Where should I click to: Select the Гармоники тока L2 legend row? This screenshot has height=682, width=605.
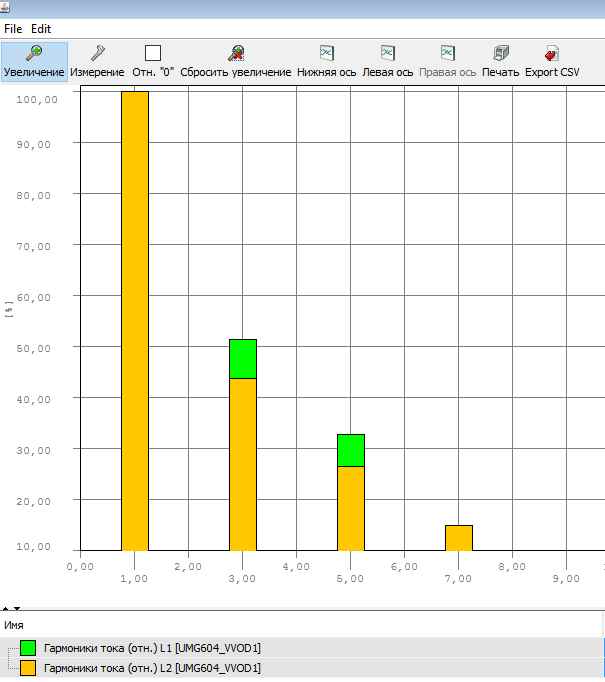pos(150,667)
